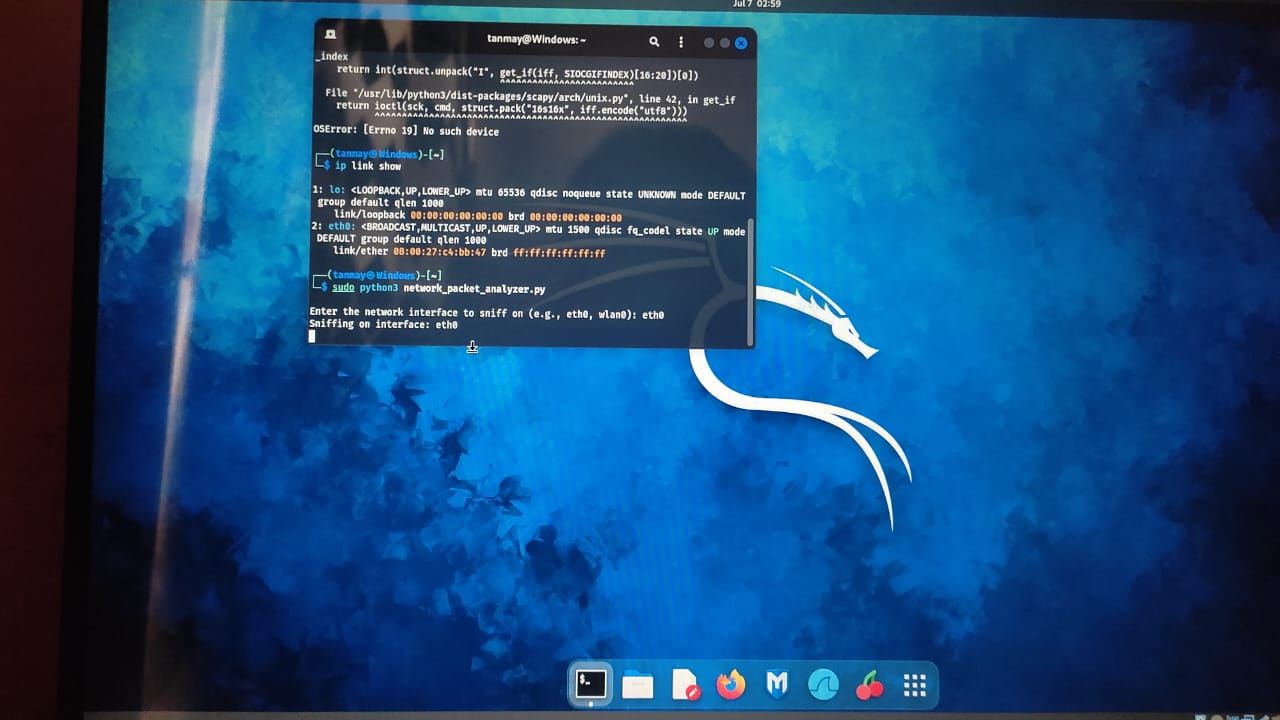Click the terminal icon in the titlebar

tap(331, 35)
